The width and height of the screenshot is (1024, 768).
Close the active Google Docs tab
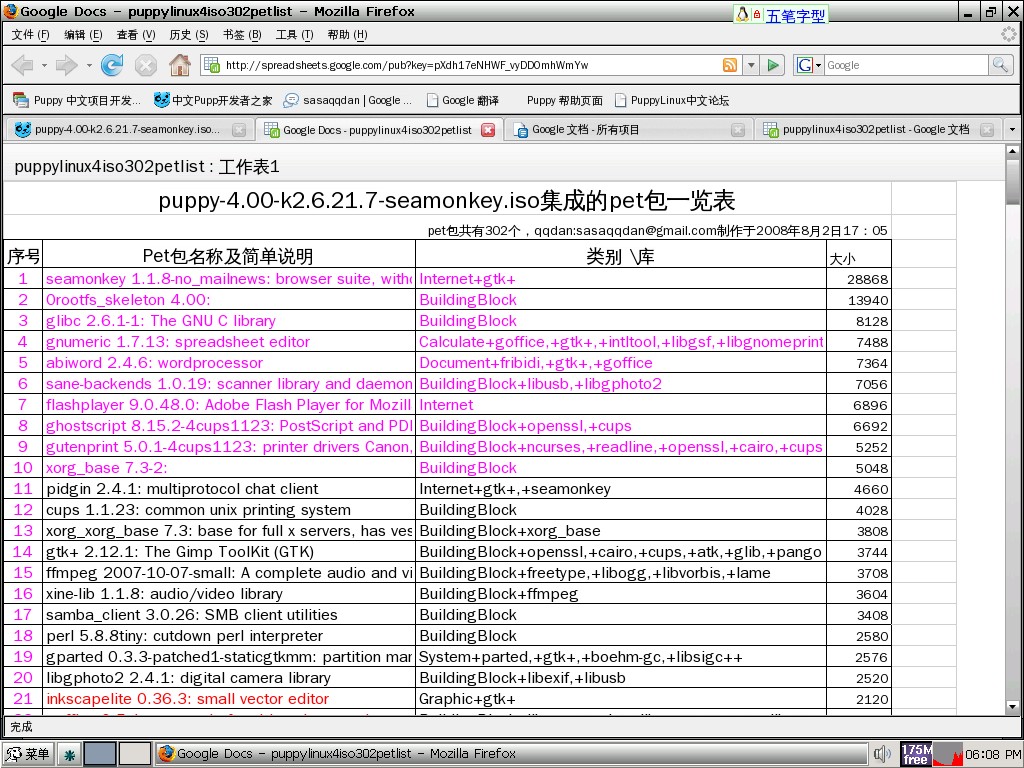pos(488,130)
